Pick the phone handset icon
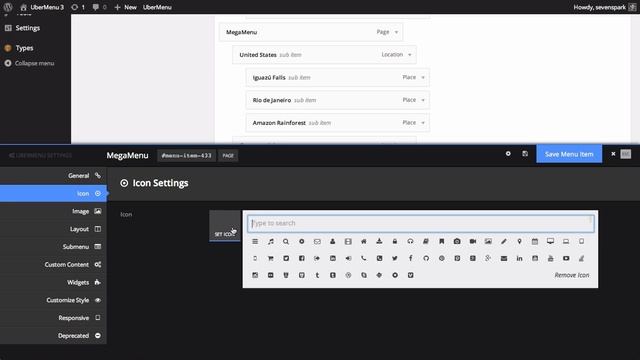Image resolution: width=640 pixels, height=360 pixels. [364, 258]
